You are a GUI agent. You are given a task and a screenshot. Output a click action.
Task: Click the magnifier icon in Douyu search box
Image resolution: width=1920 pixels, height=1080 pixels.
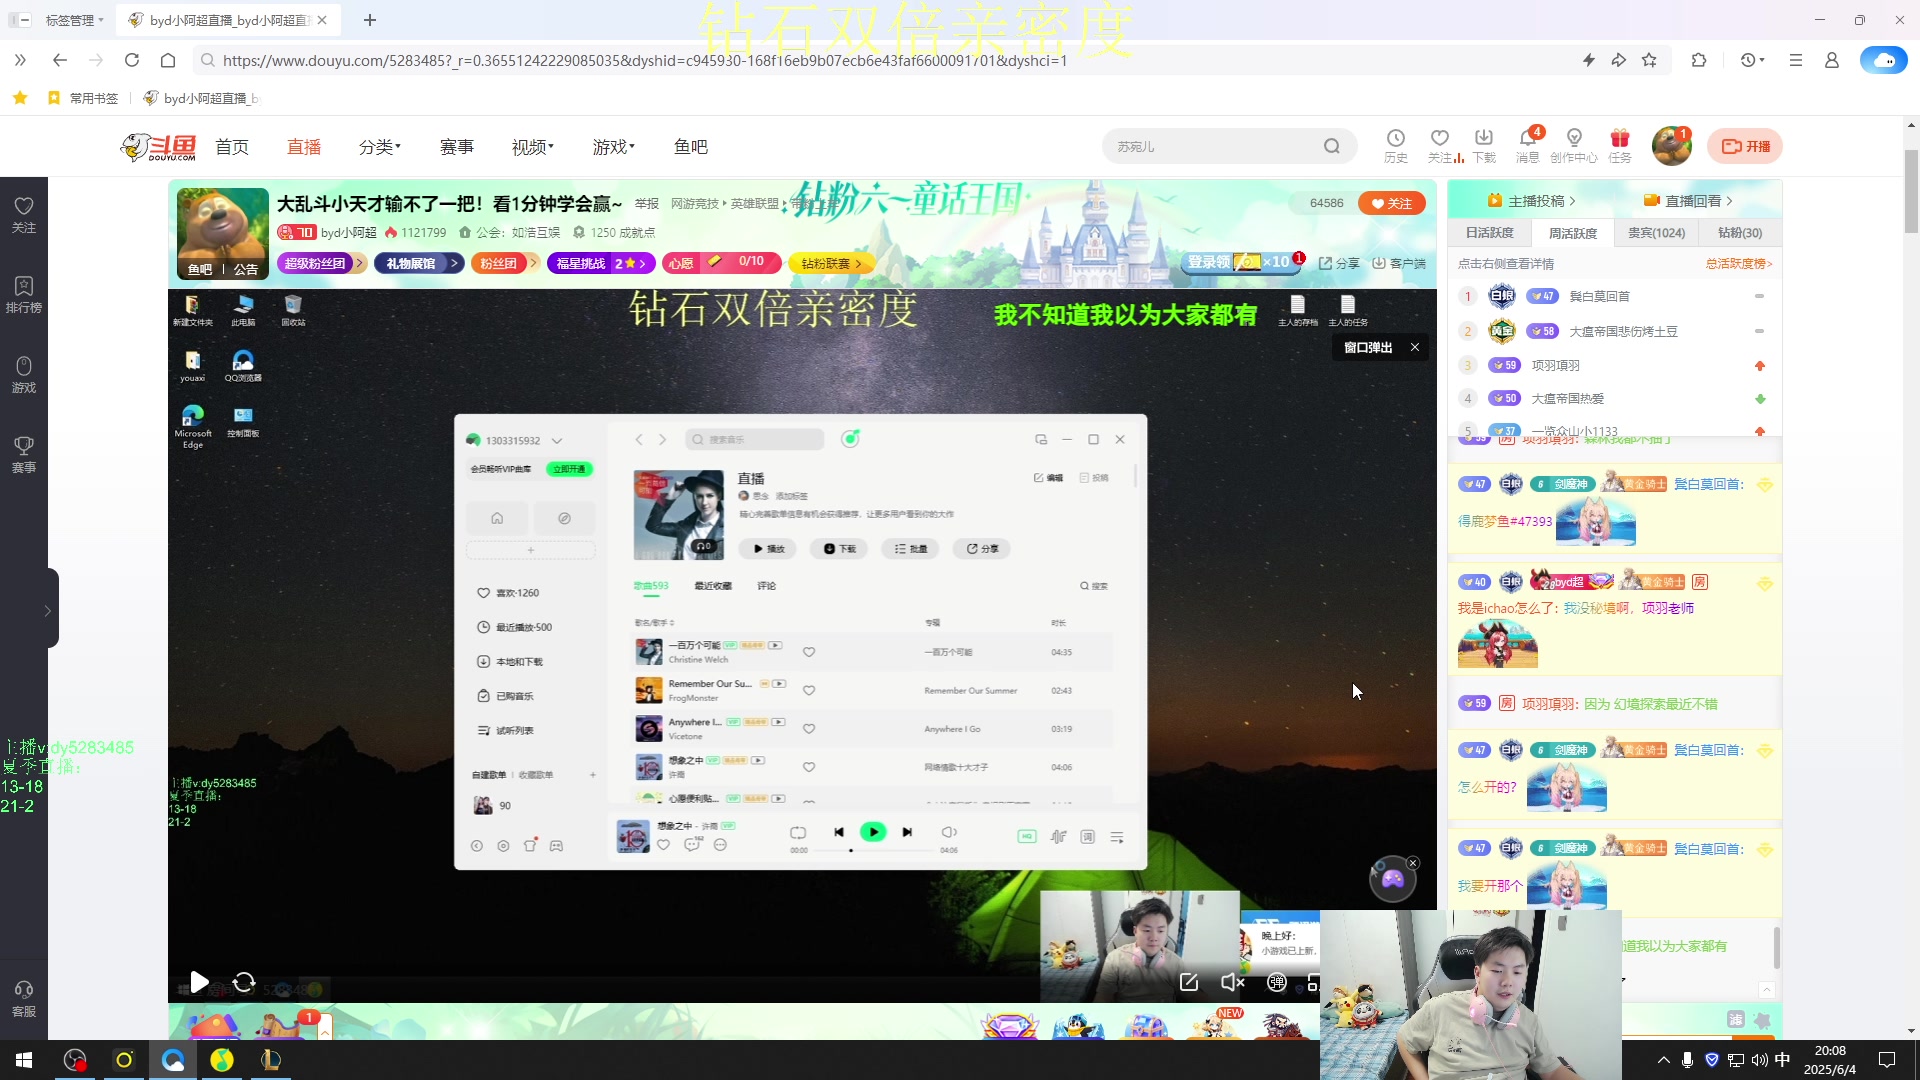point(1331,146)
